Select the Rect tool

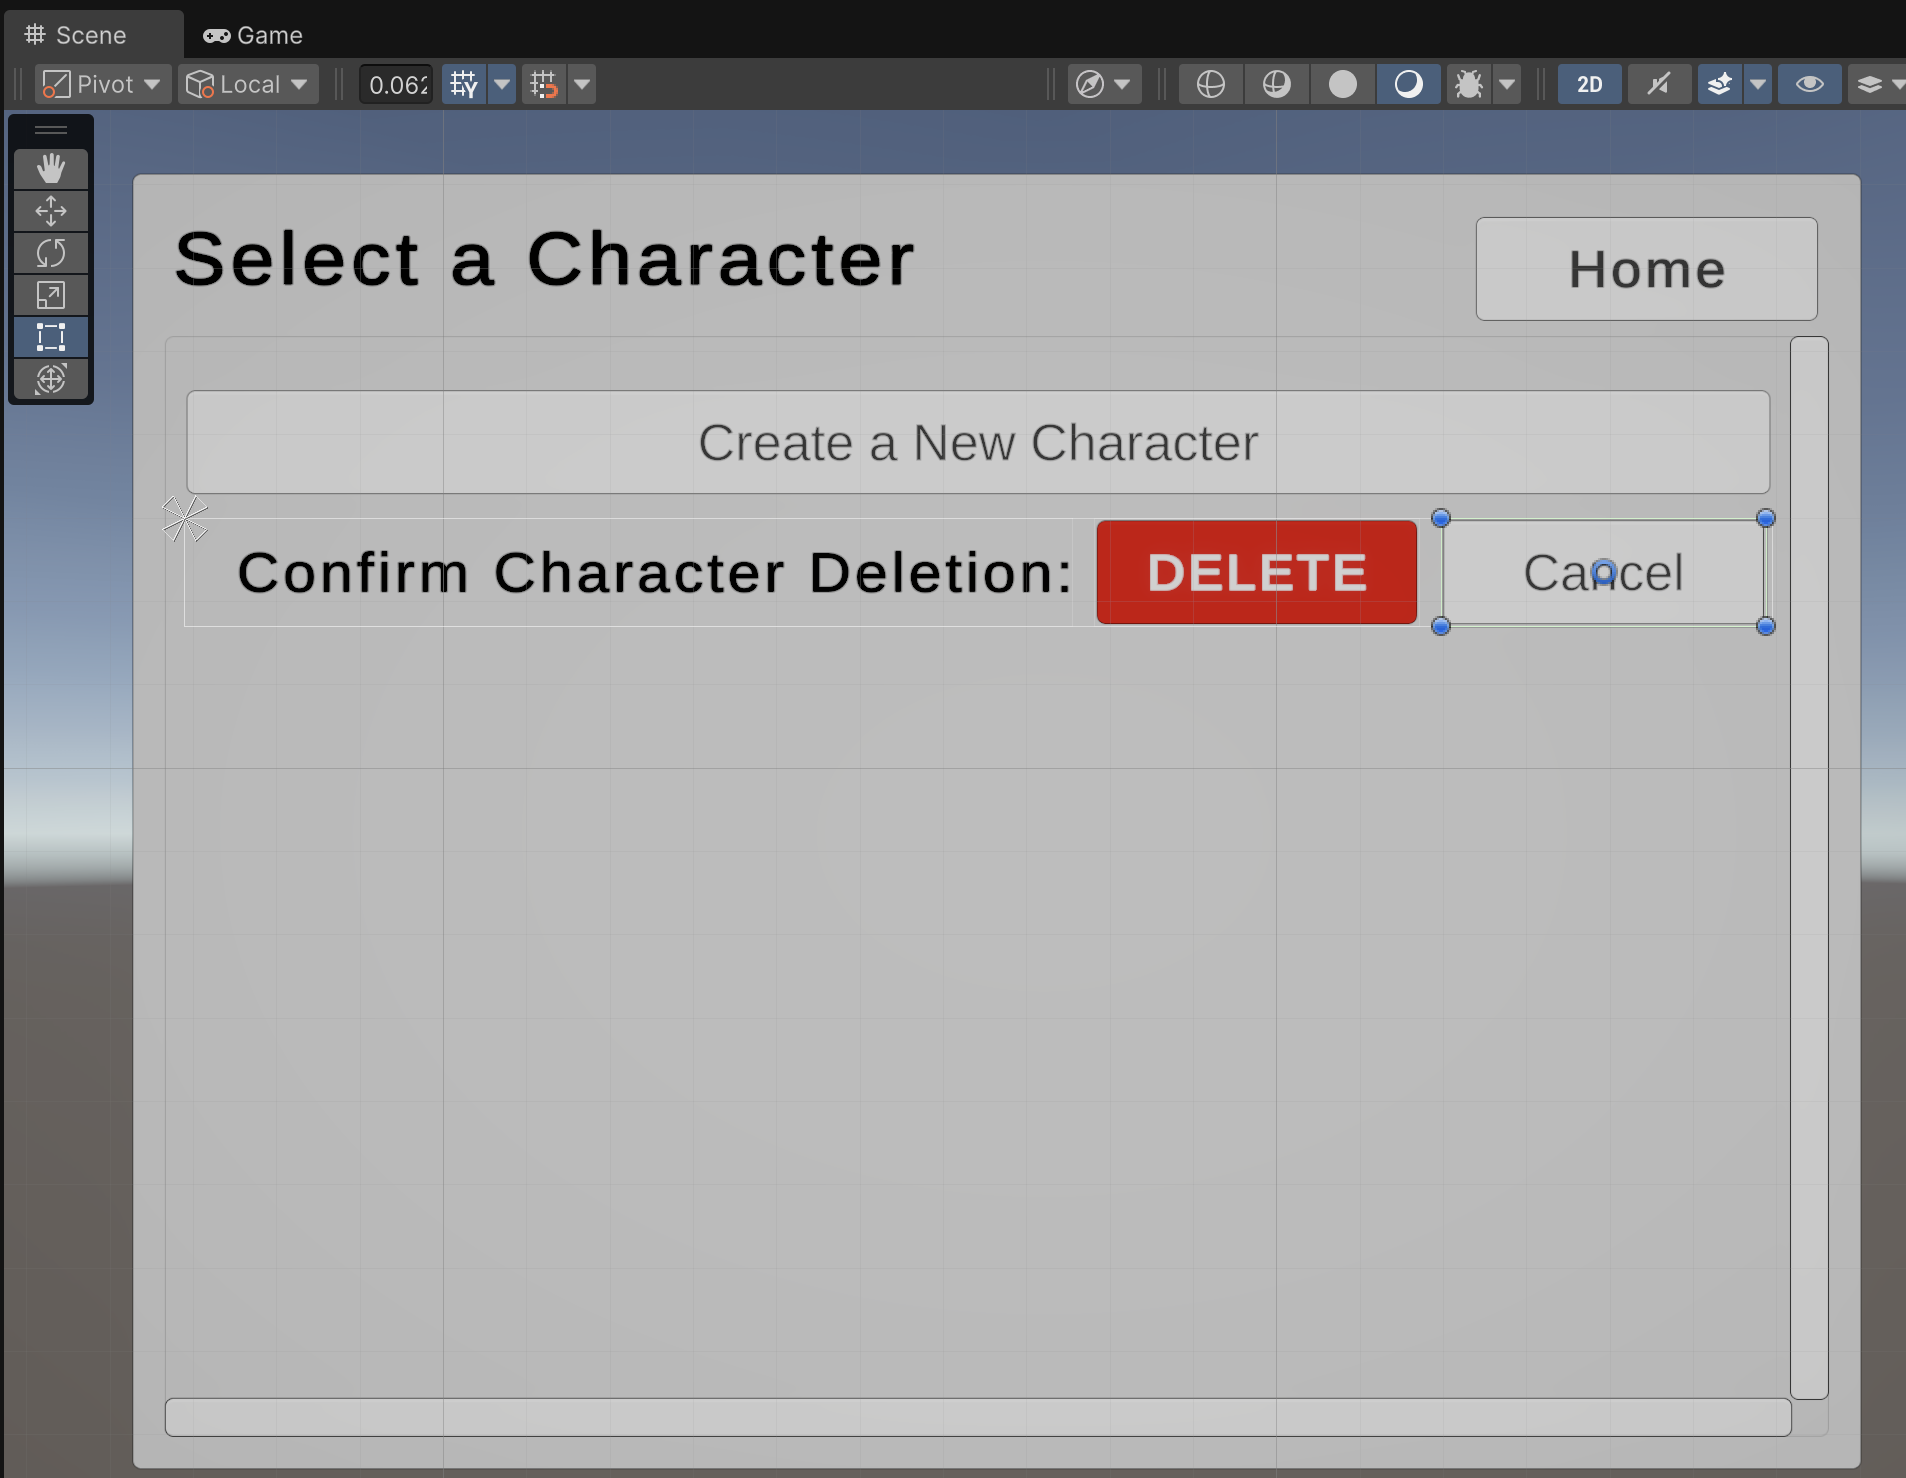pos(51,337)
